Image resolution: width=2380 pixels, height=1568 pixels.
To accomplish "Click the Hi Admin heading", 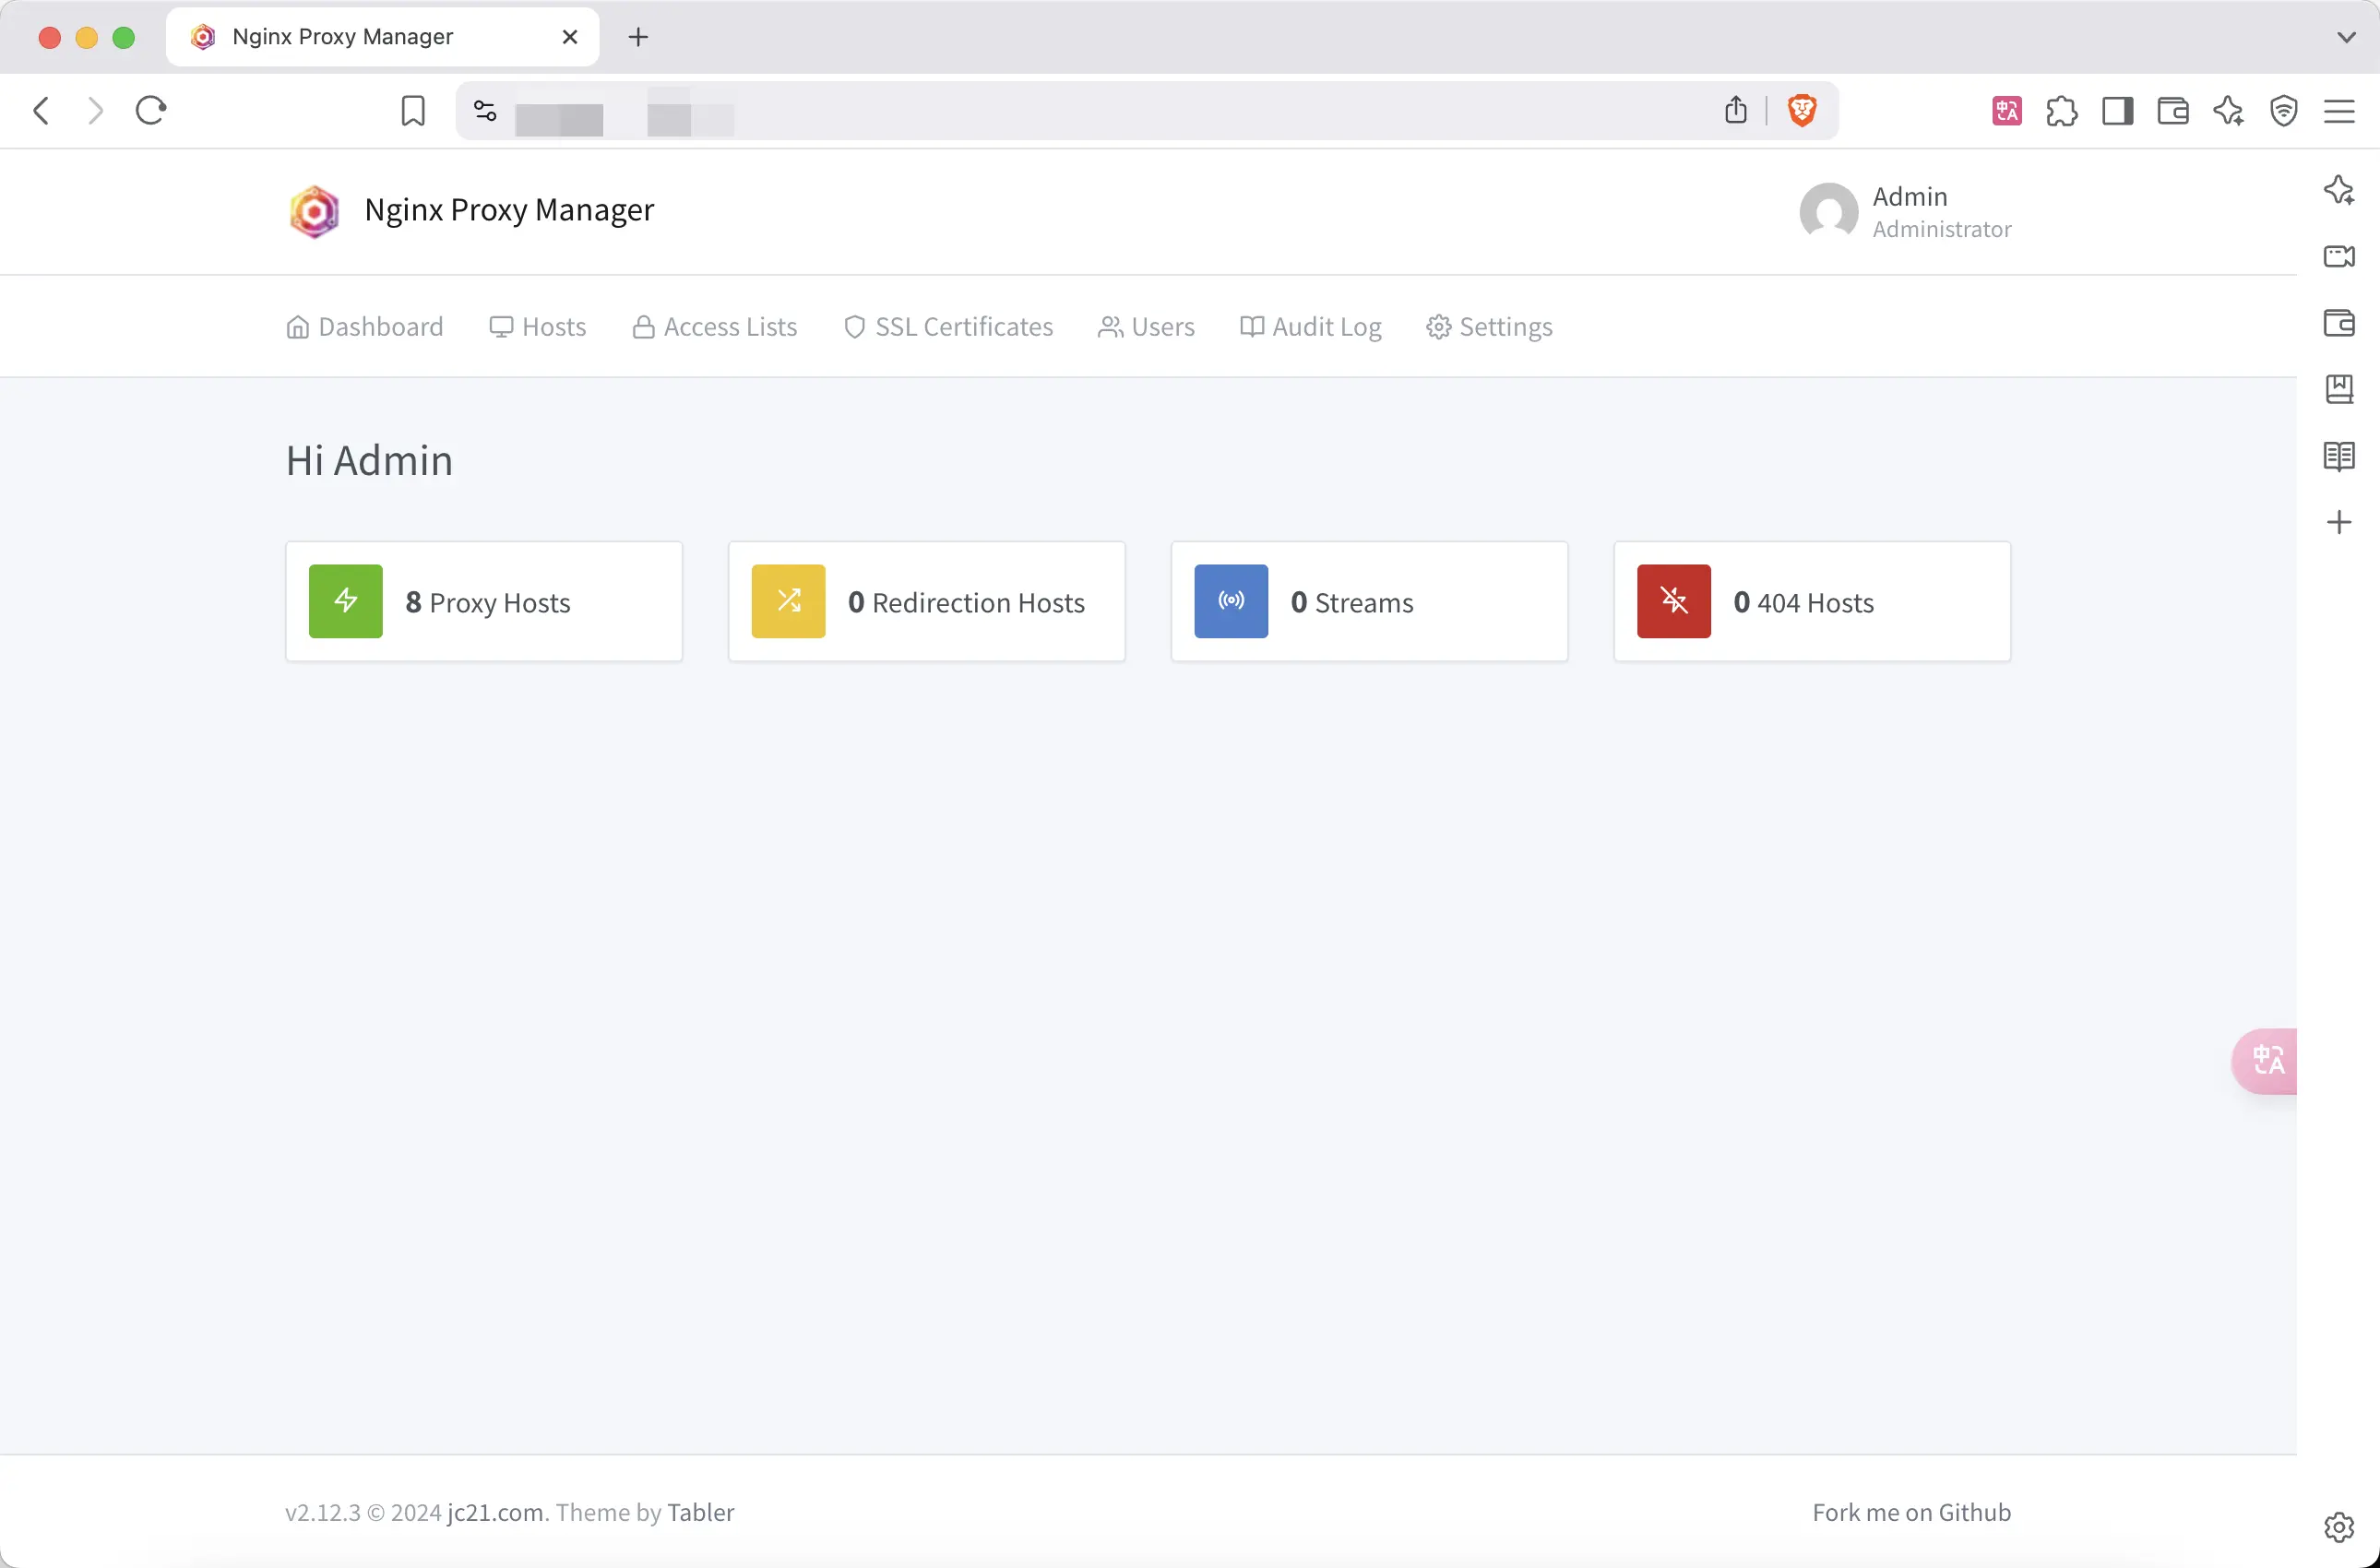I will click(x=369, y=460).
